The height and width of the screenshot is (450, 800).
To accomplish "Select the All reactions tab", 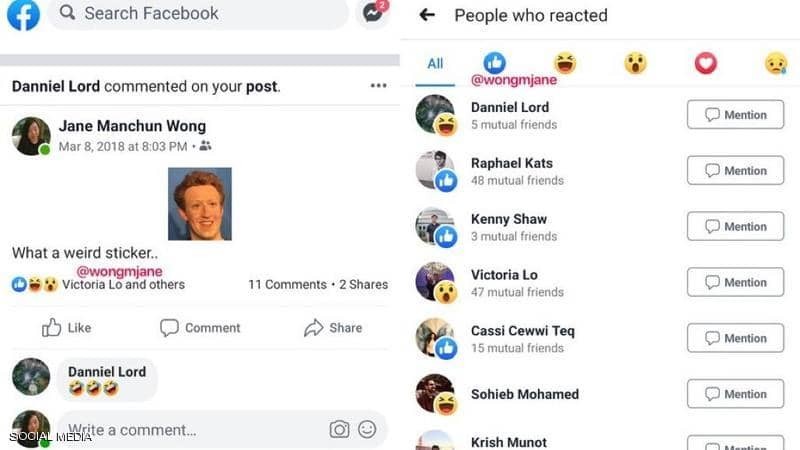I will pyautogui.click(x=435, y=63).
